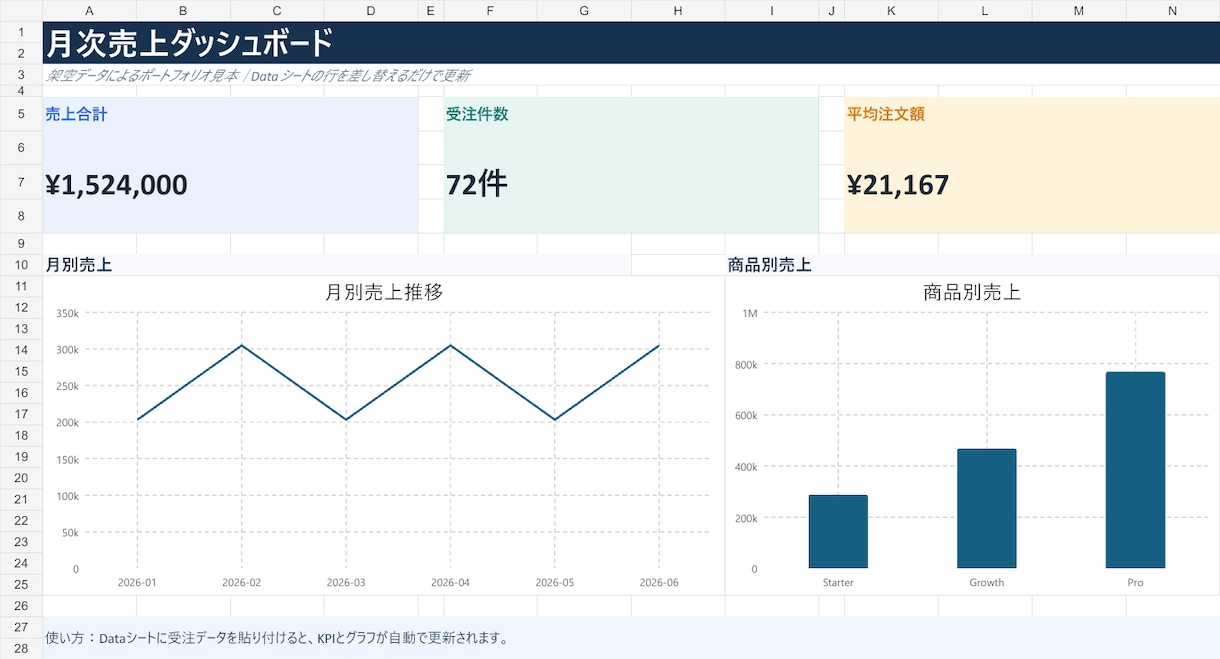Image resolution: width=1220 pixels, height=659 pixels.
Task: Click the Starter axis label
Action: point(838,582)
